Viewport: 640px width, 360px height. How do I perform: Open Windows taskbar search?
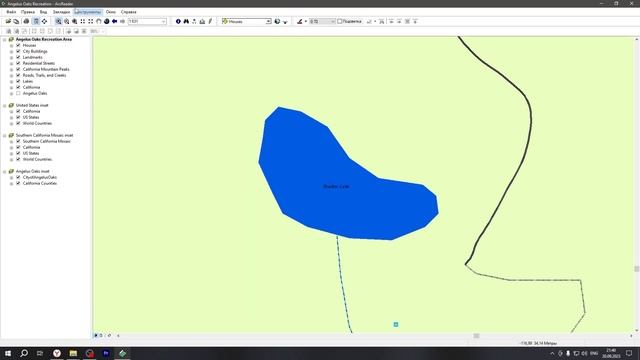click(x=24, y=353)
